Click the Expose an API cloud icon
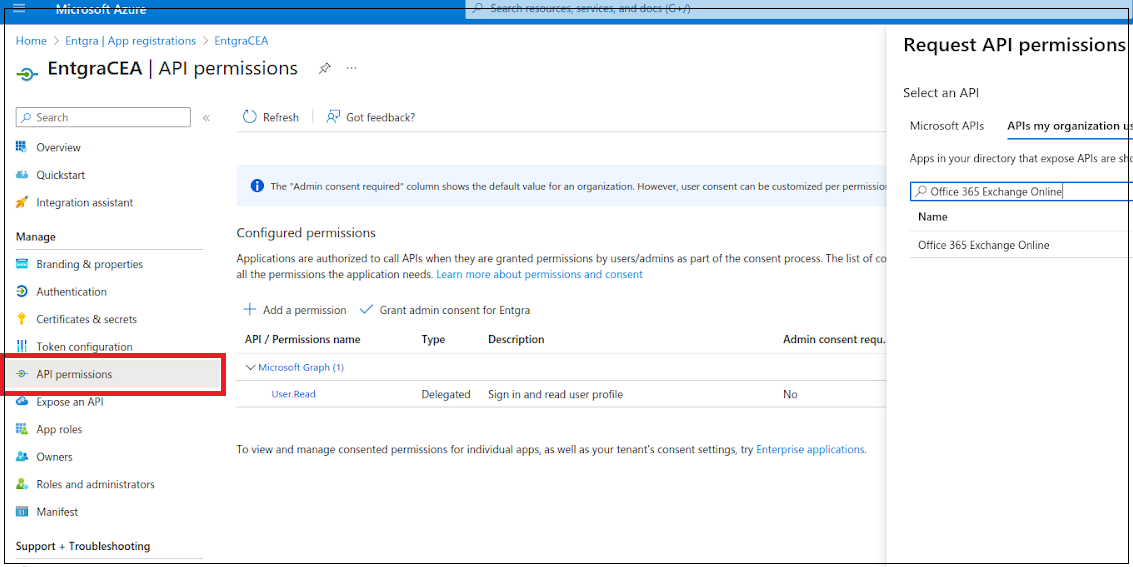Screen dimensions: 1133x567 [22, 402]
